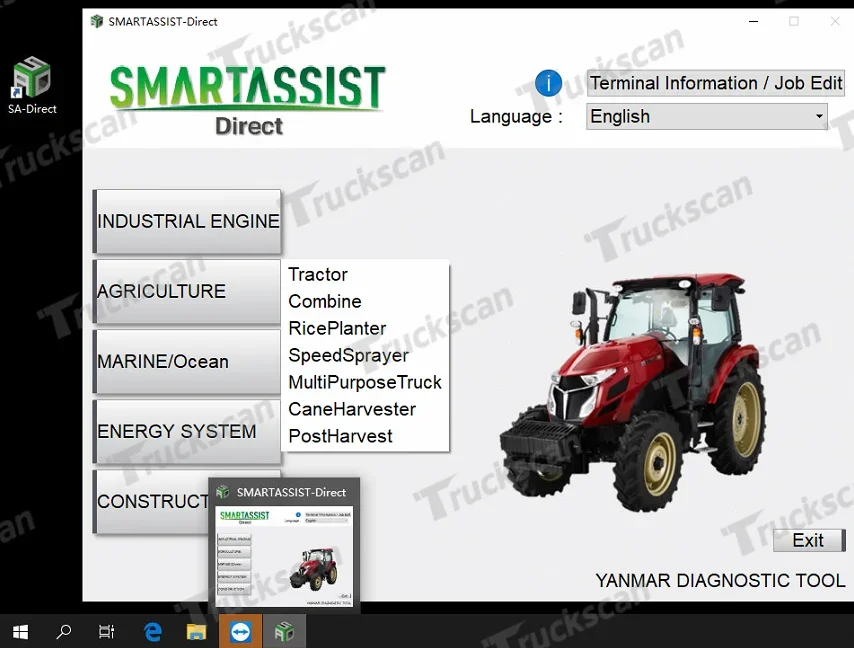Open File Explorer from the taskbar

click(196, 631)
